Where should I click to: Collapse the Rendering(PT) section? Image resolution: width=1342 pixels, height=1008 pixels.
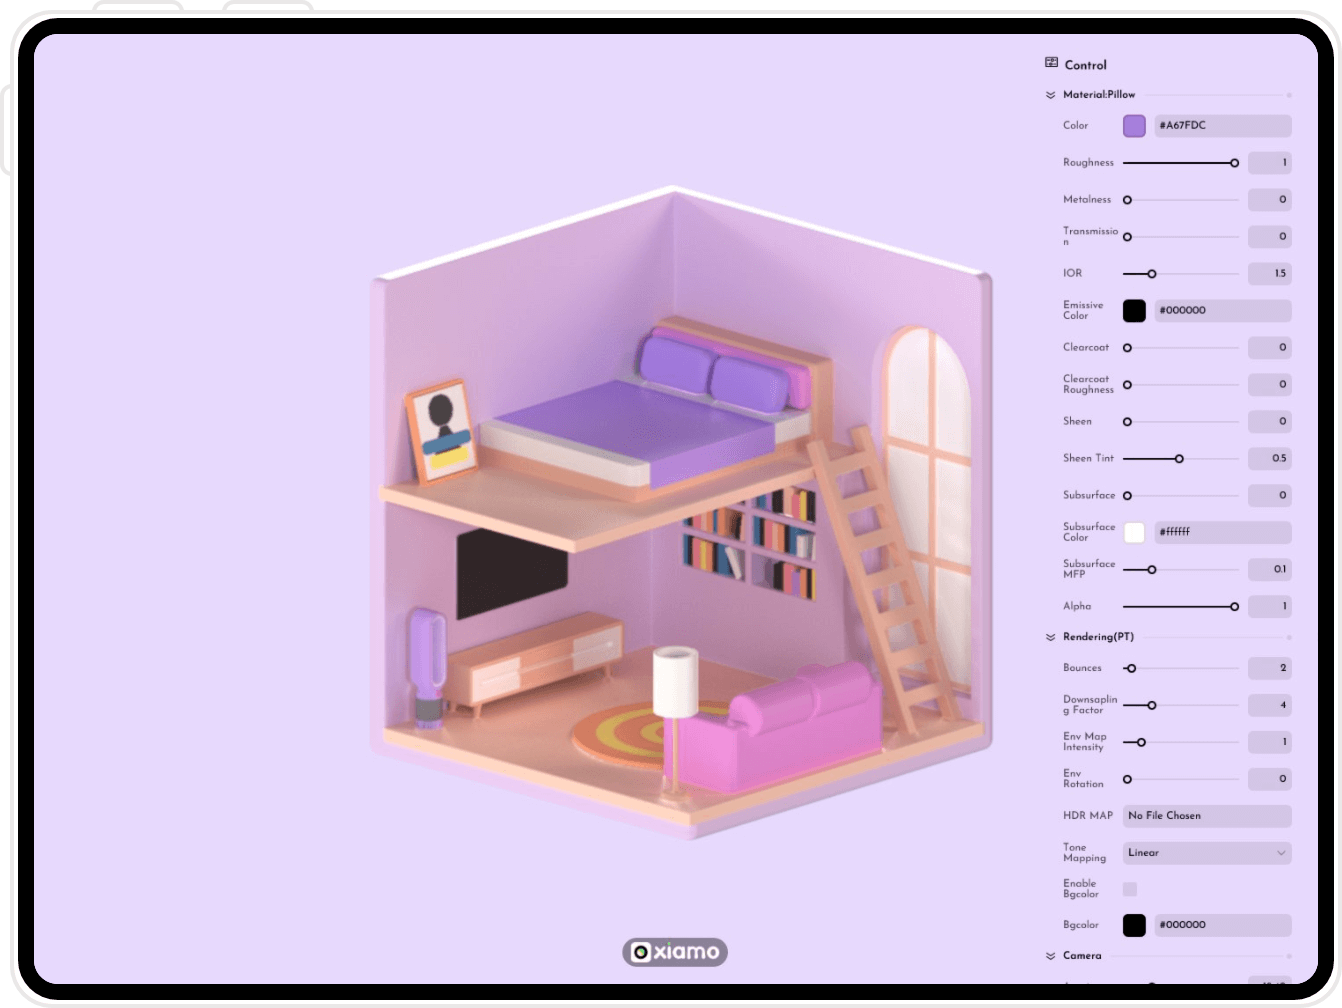click(1050, 637)
